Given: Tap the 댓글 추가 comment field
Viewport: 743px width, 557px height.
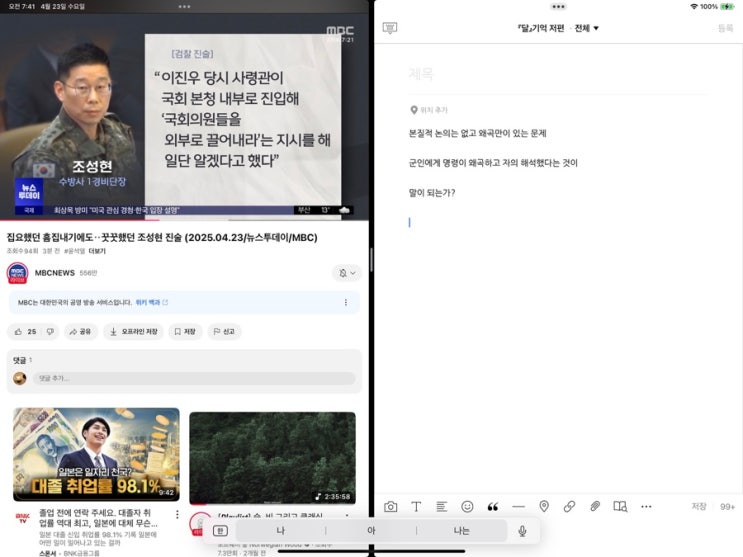Looking at the screenshot, I should pyautogui.click(x=194, y=378).
